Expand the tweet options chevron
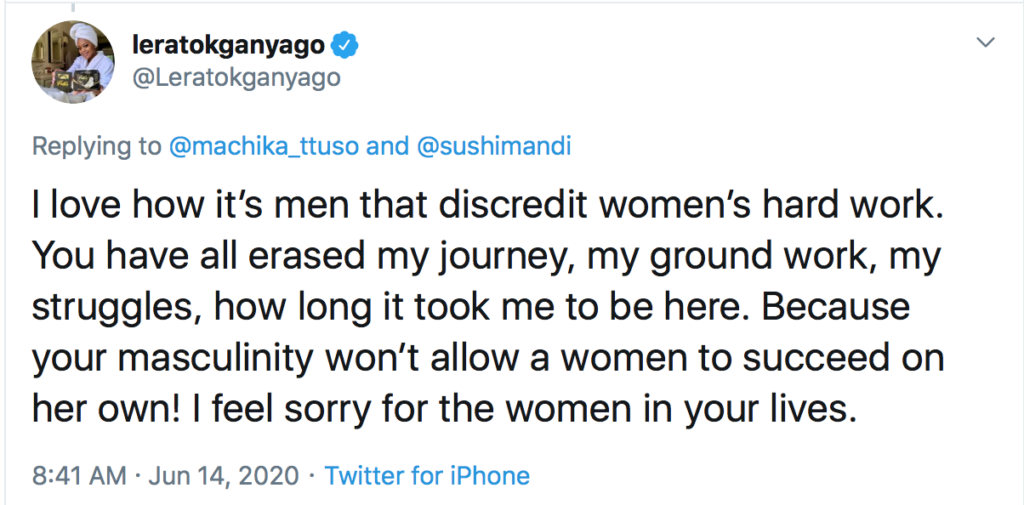This screenshot has height=505, width=1024. 984,43
